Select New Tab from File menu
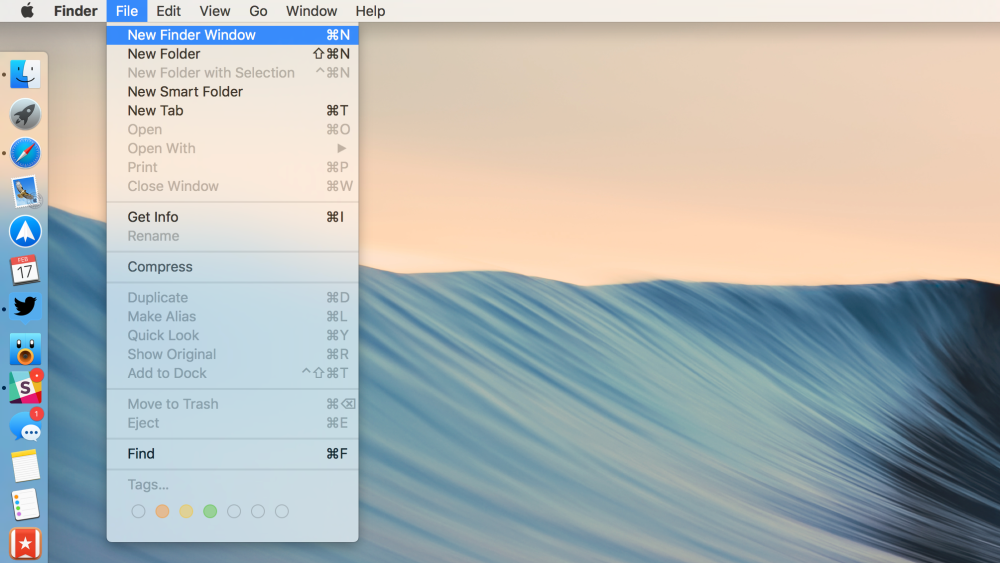Screen dimensions: 1000x563 (x=155, y=111)
